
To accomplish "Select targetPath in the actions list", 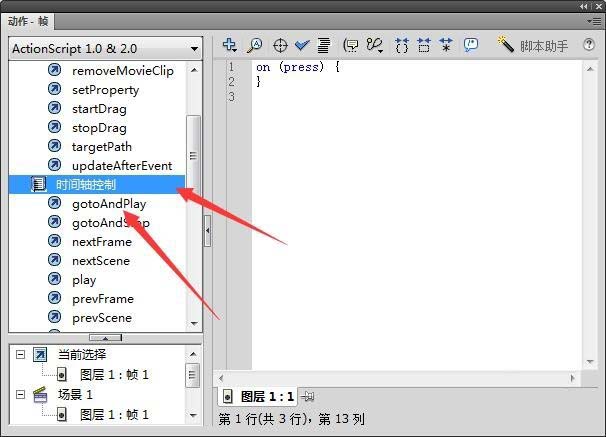I will [102, 147].
